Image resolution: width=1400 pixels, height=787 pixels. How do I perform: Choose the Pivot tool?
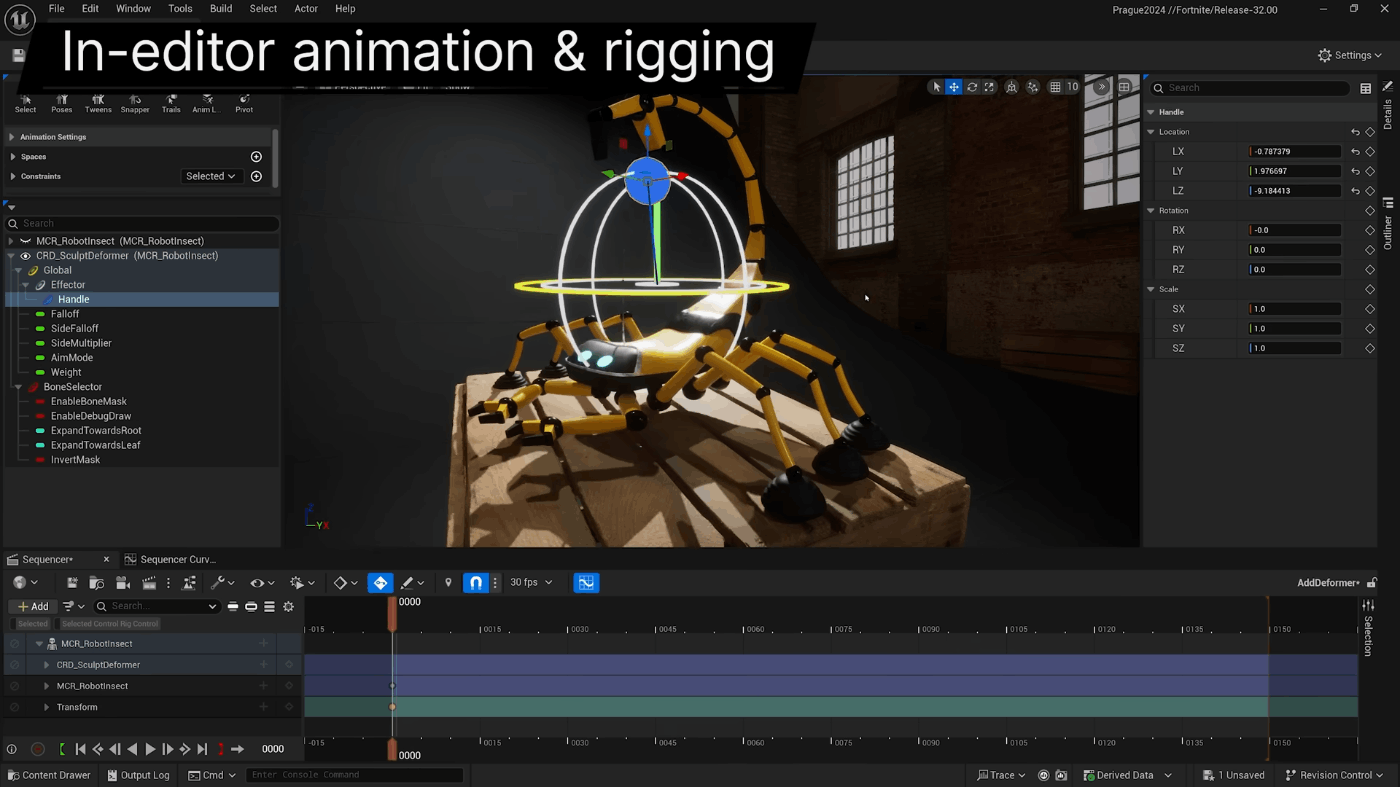(x=243, y=104)
